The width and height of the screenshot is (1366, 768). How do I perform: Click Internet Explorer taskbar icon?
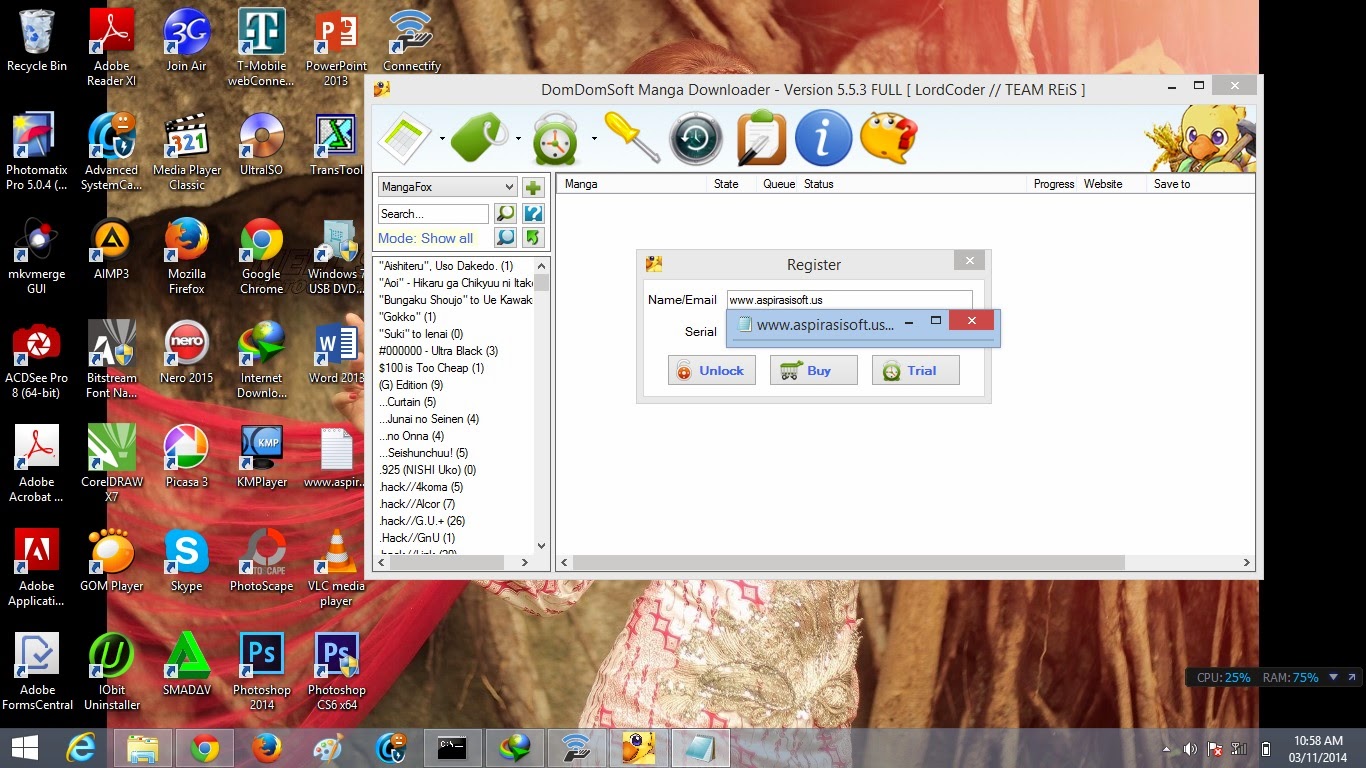point(81,748)
